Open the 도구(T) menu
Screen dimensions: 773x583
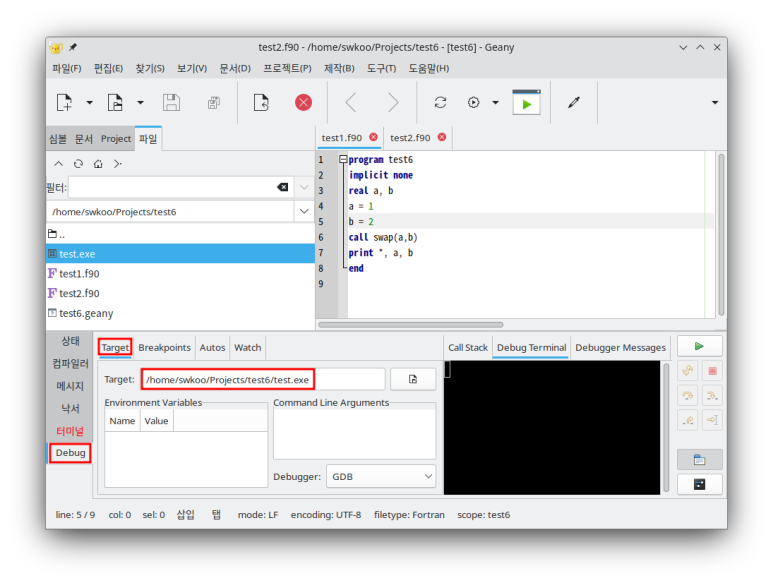point(381,69)
